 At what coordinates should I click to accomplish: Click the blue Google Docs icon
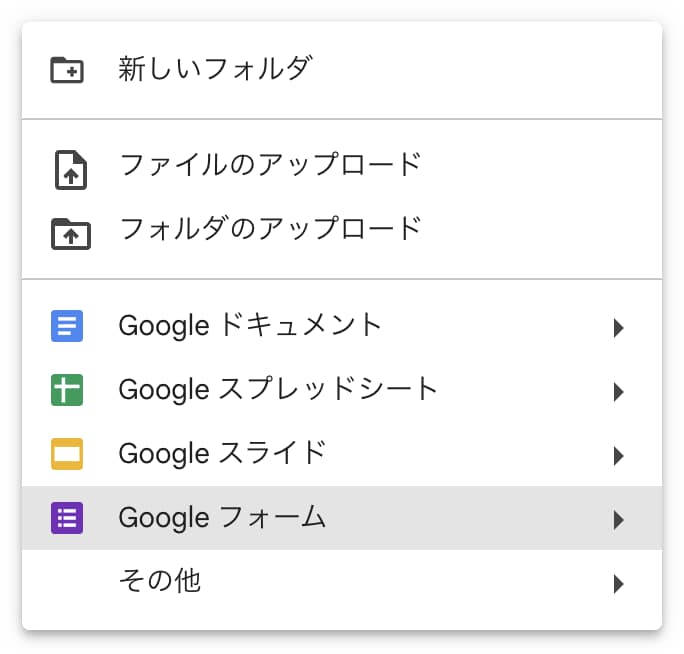tap(67, 326)
